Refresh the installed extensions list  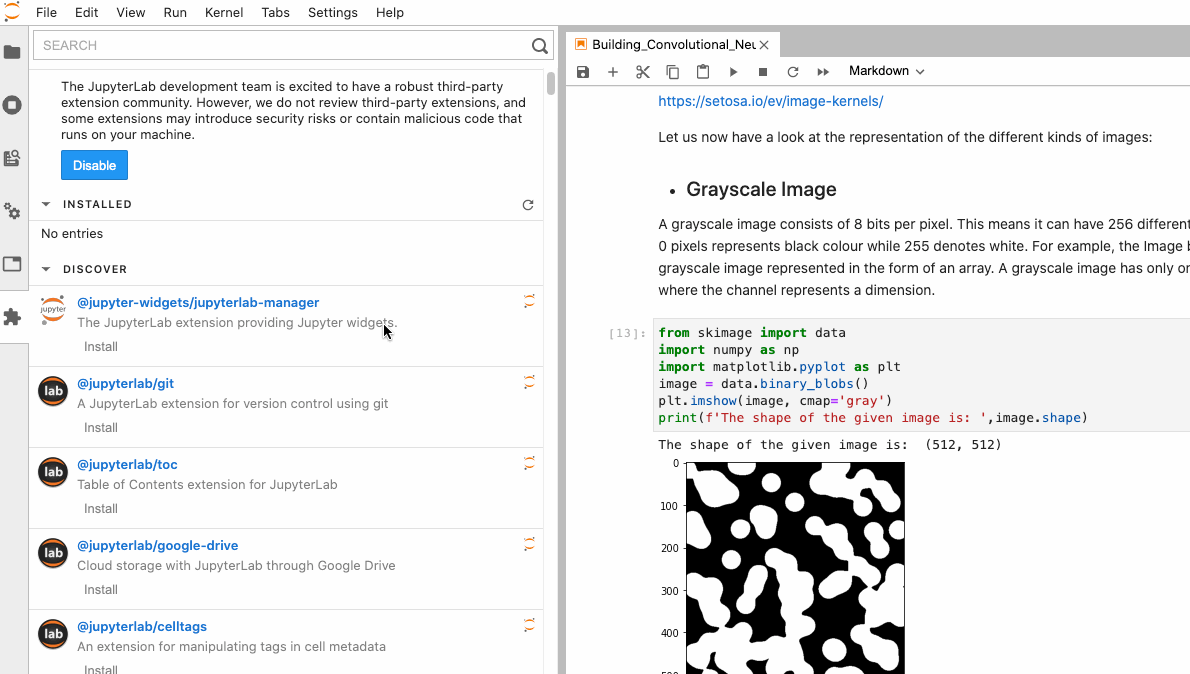click(x=528, y=204)
